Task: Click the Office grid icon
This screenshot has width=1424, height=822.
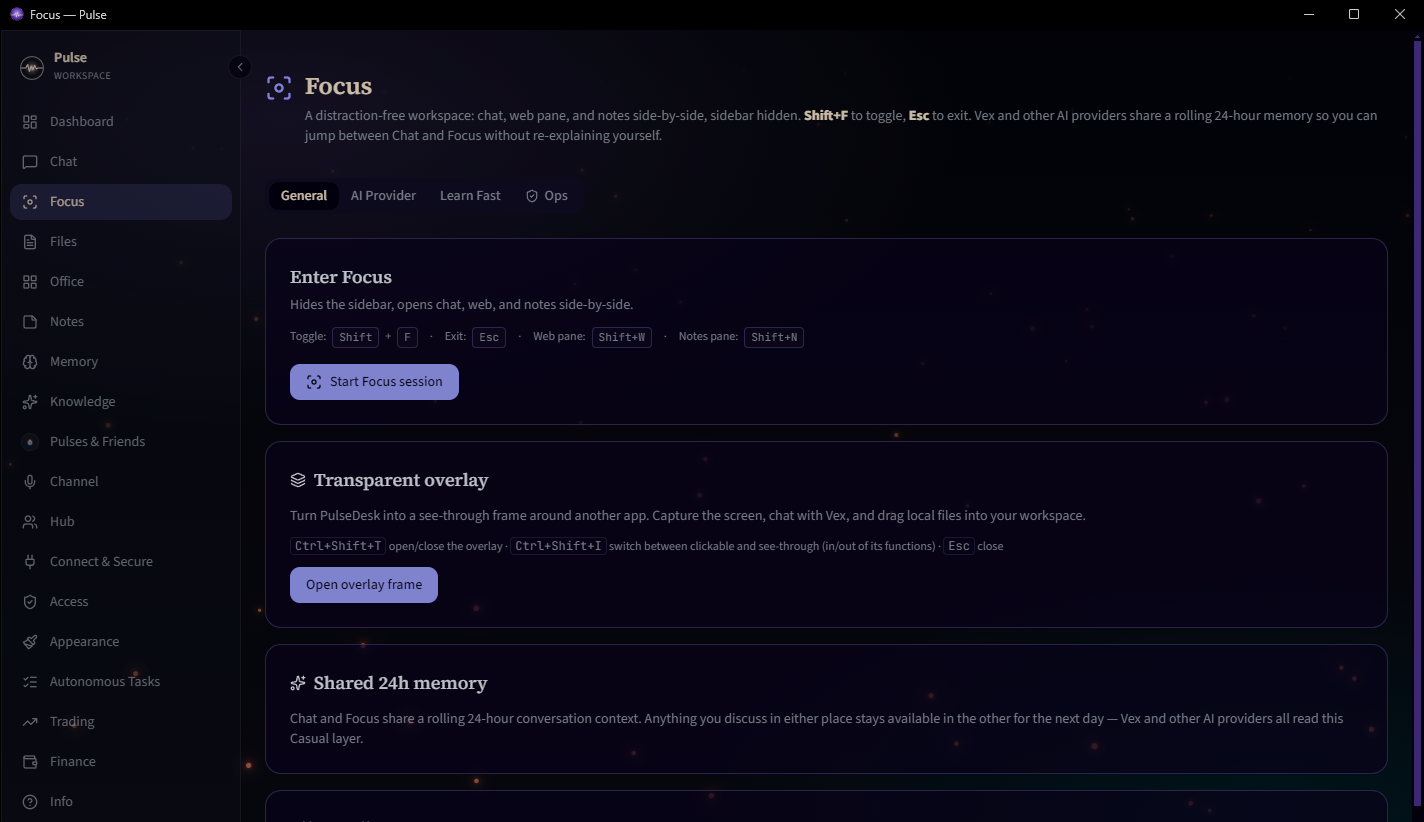Action: 30,282
